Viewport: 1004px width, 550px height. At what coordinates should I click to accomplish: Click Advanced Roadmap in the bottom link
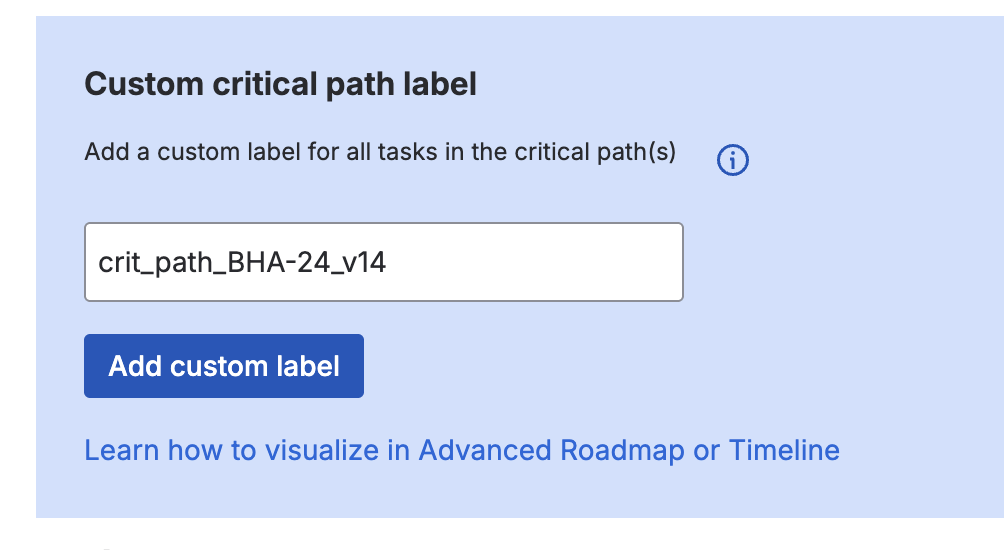coord(551,450)
